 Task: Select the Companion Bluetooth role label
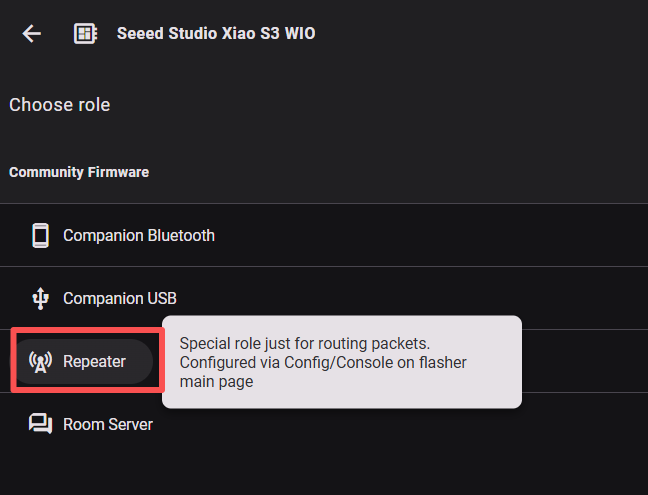(139, 236)
